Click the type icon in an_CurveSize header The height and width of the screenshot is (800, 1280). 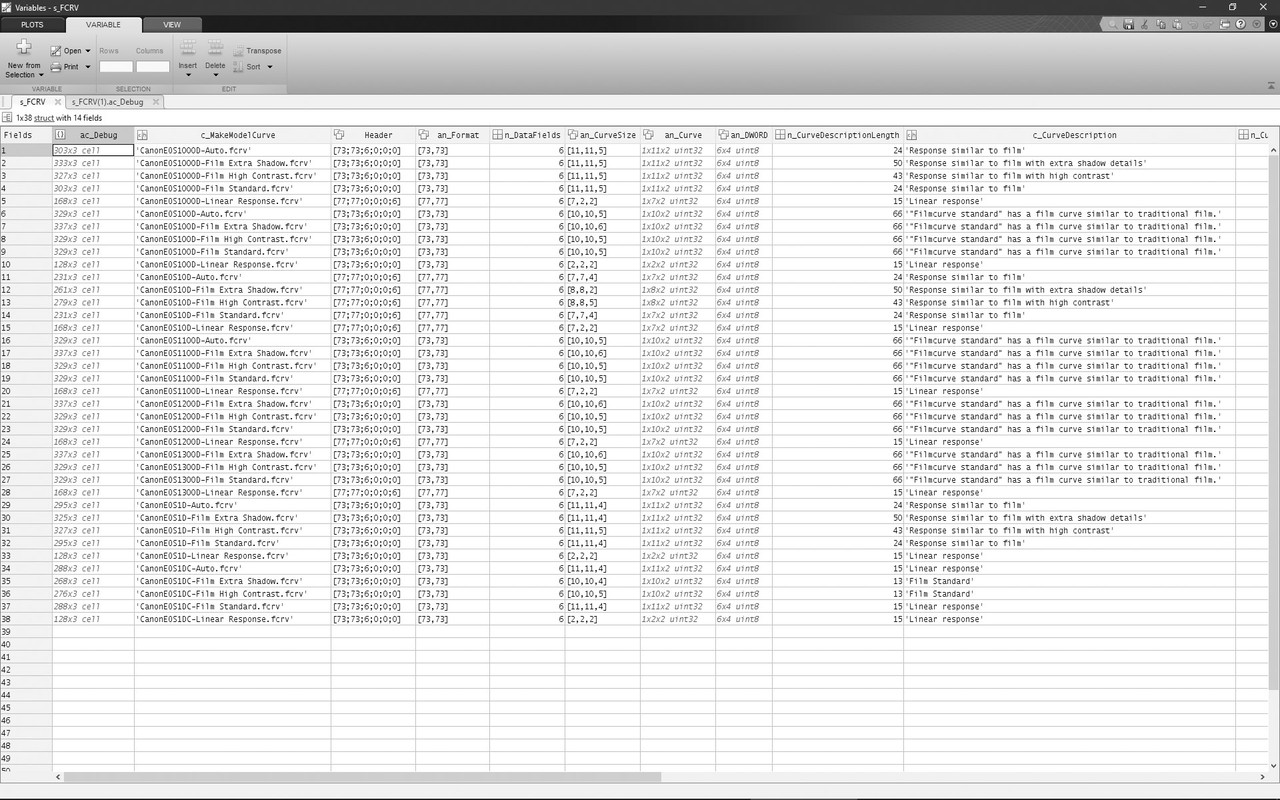coord(573,135)
